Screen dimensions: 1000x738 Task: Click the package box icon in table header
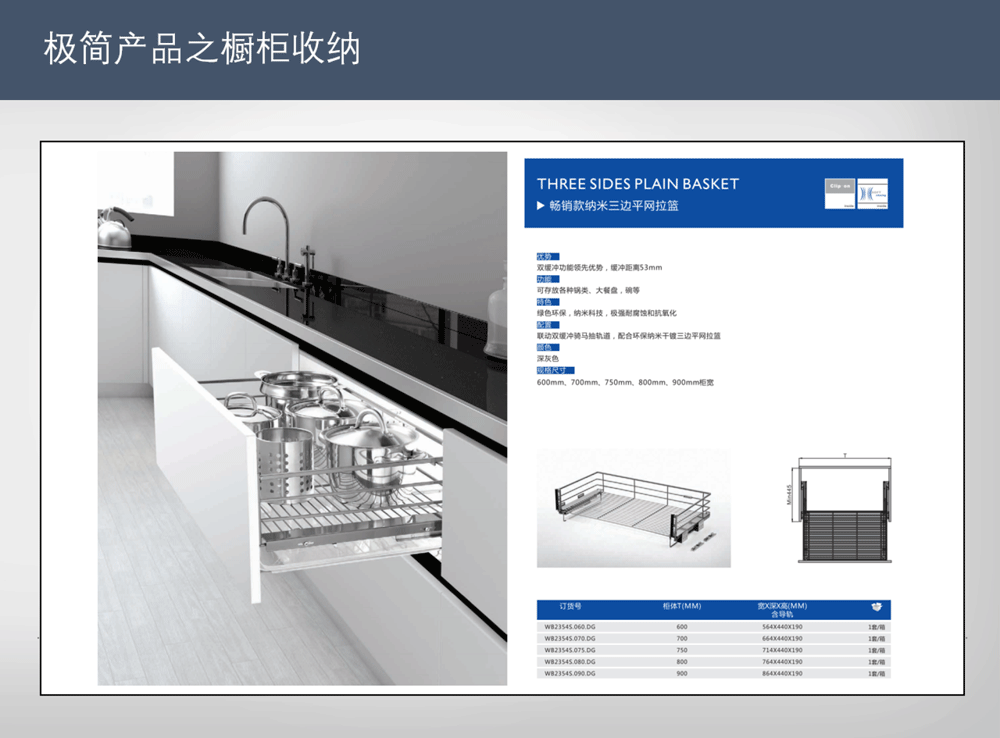pos(876,607)
